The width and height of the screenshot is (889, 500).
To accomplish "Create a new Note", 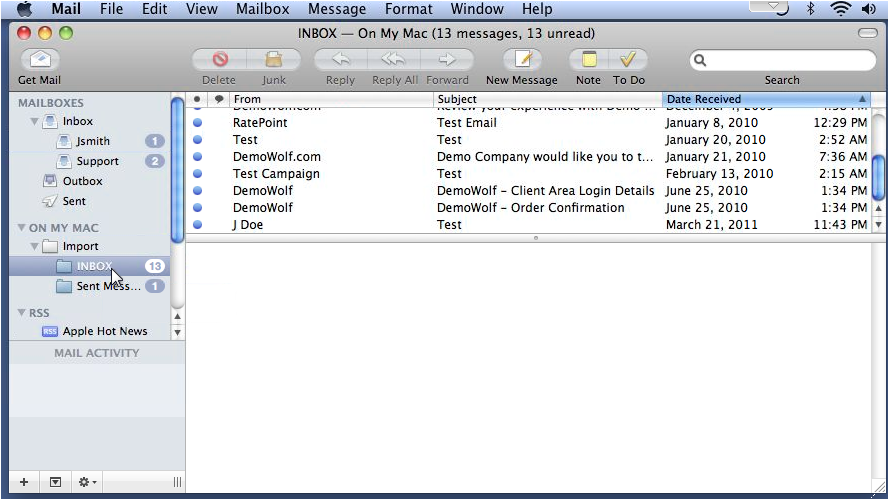I will [589, 59].
